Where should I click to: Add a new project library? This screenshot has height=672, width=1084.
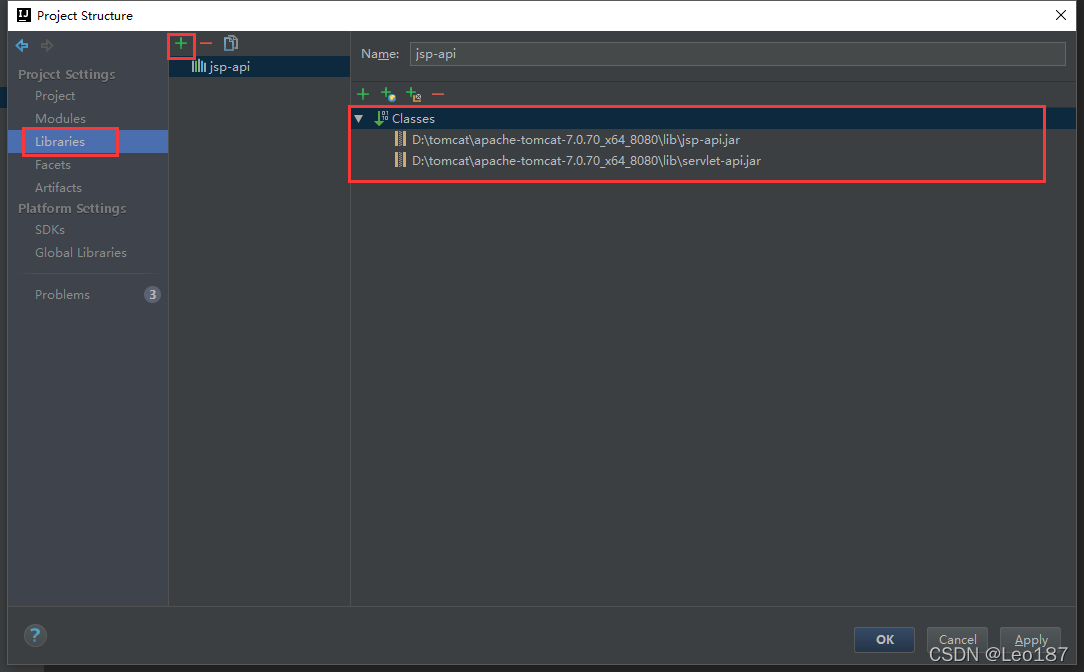coord(181,44)
